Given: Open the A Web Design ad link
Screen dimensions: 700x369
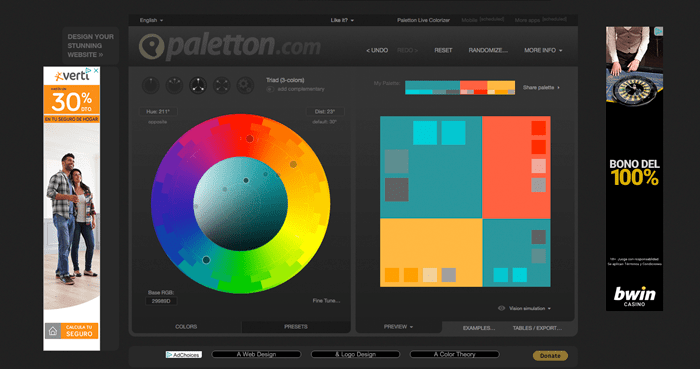Looking at the screenshot, I should click(x=256, y=354).
